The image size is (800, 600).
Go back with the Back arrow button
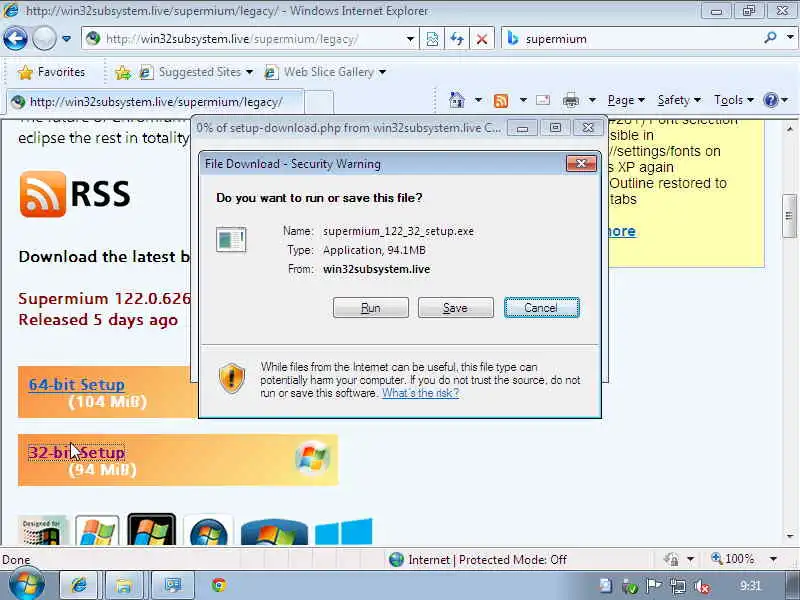tap(15, 39)
